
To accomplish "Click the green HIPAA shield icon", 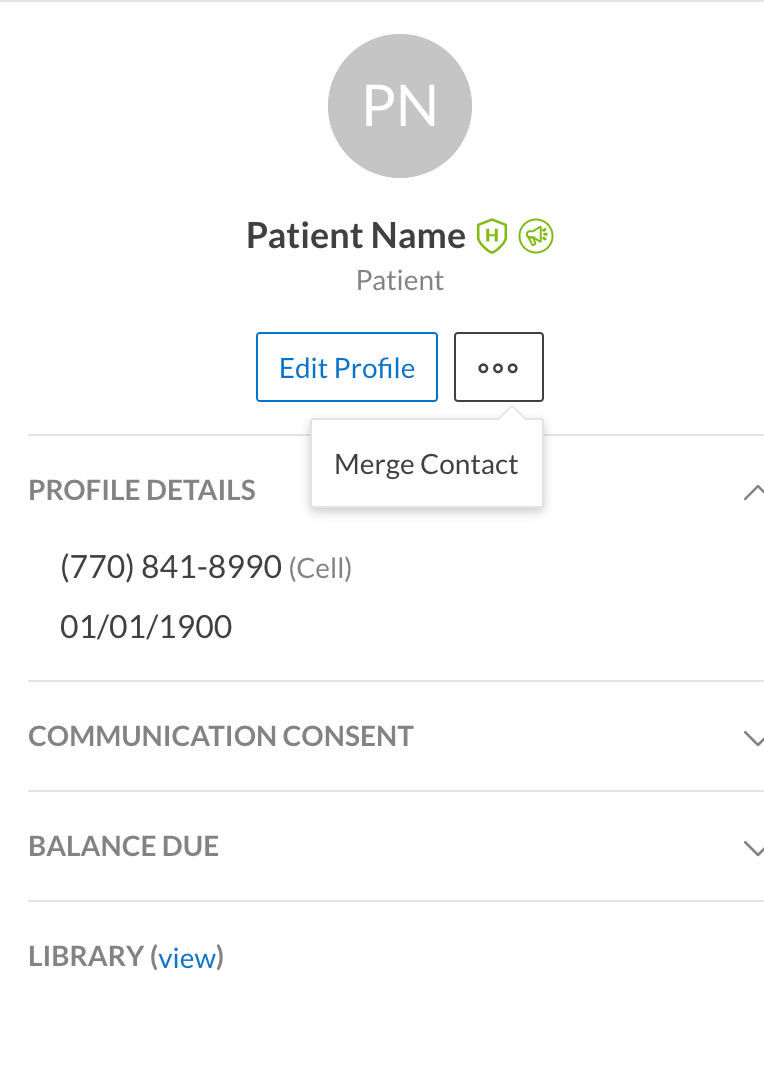I will click(x=492, y=236).
